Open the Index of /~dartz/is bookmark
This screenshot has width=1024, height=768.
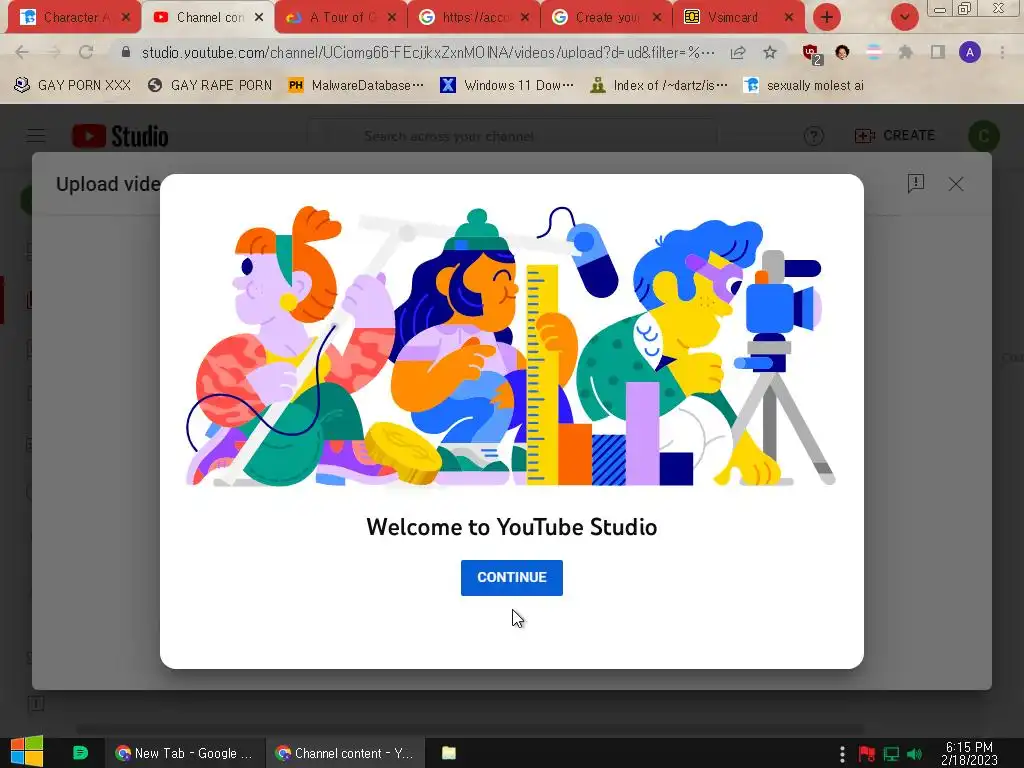pos(658,86)
